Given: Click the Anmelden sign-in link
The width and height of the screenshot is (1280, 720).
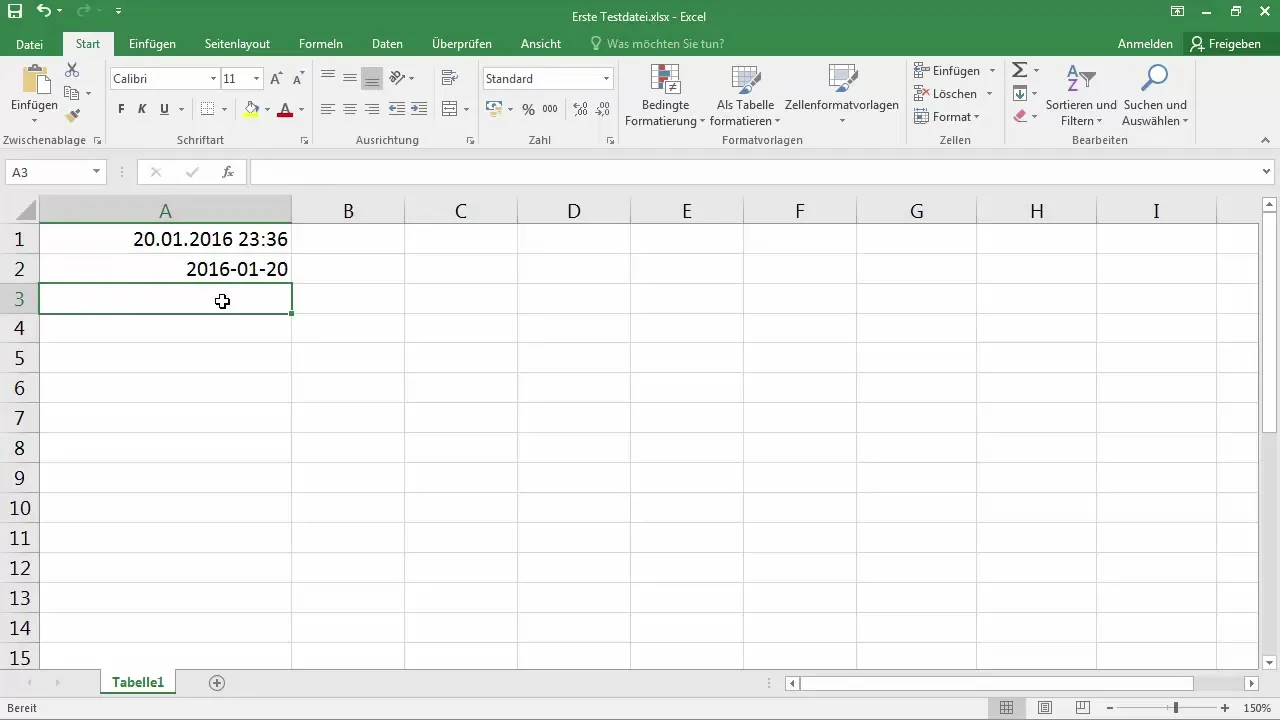Looking at the screenshot, I should 1145,44.
